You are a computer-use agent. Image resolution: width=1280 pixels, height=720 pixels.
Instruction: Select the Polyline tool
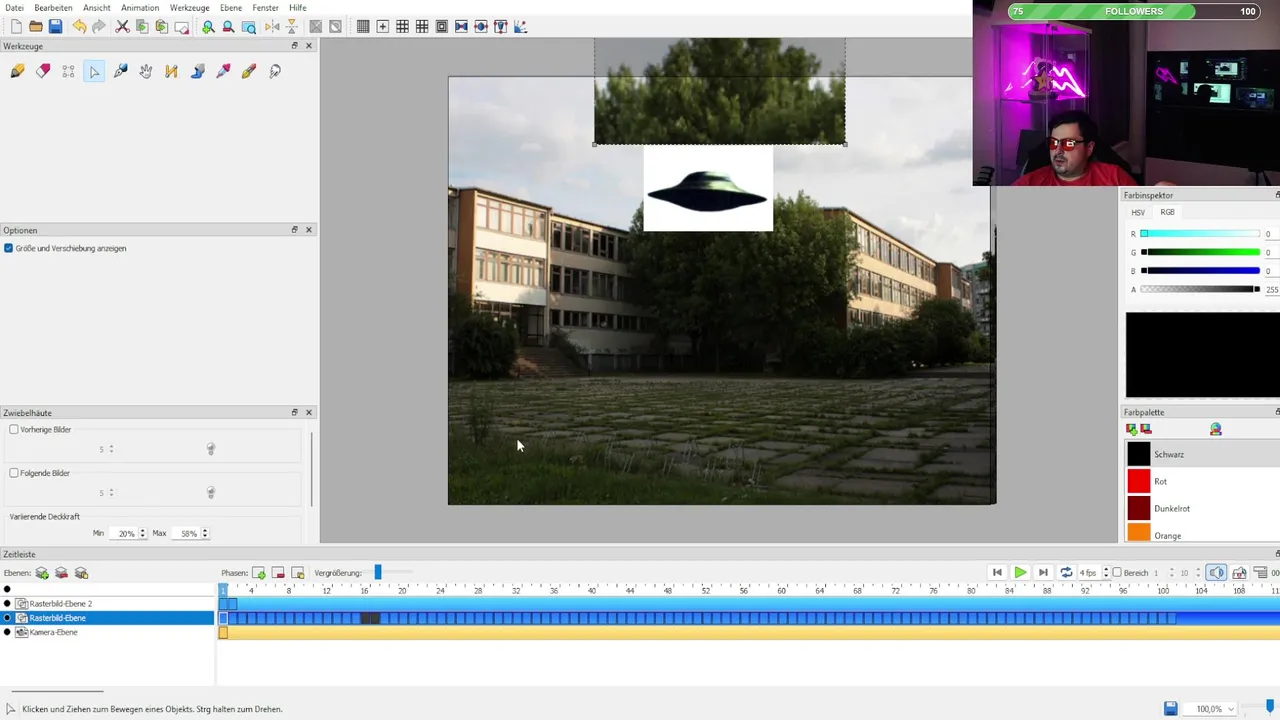point(171,71)
